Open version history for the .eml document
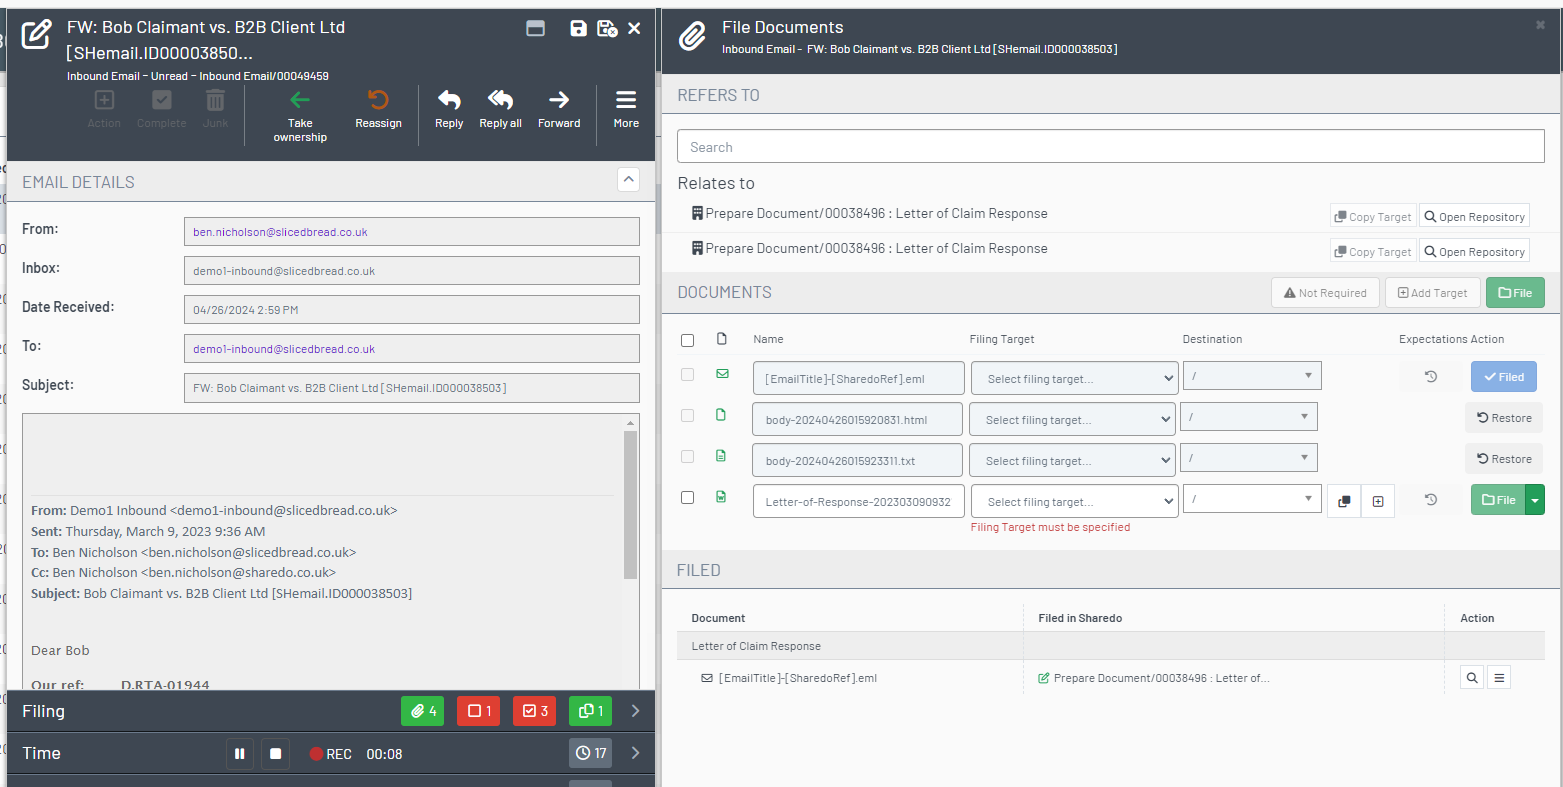The image size is (1563, 787). (1430, 376)
